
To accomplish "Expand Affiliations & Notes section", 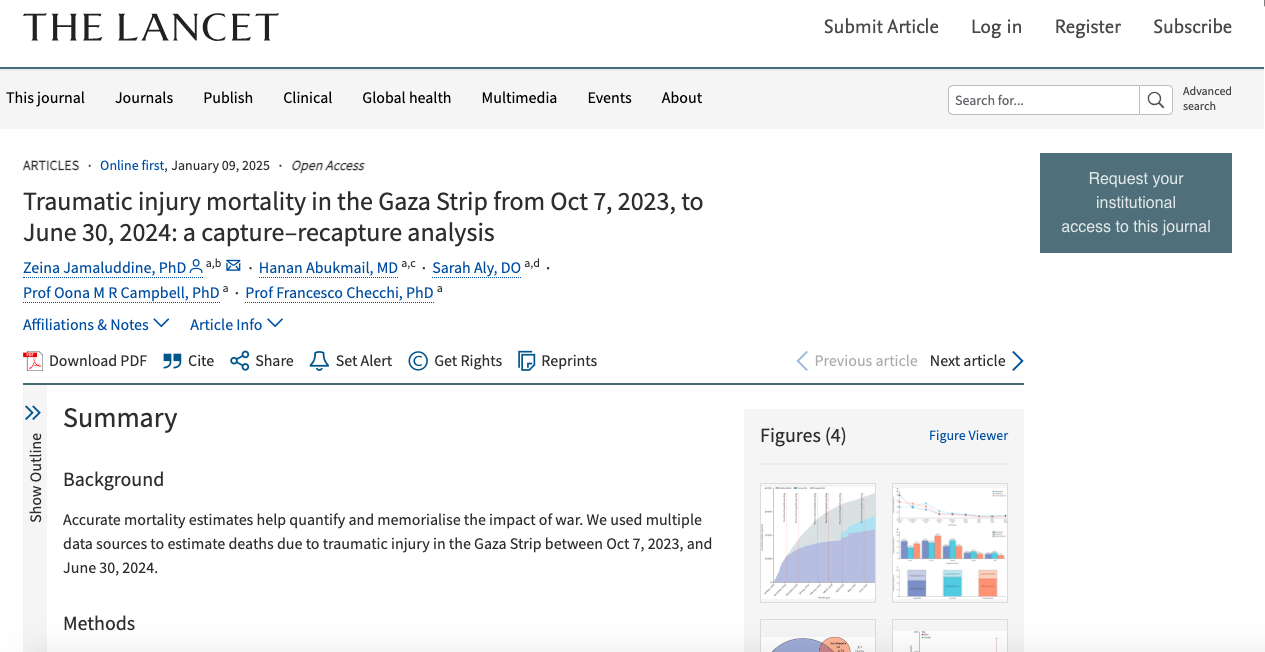I will tap(96, 324).
